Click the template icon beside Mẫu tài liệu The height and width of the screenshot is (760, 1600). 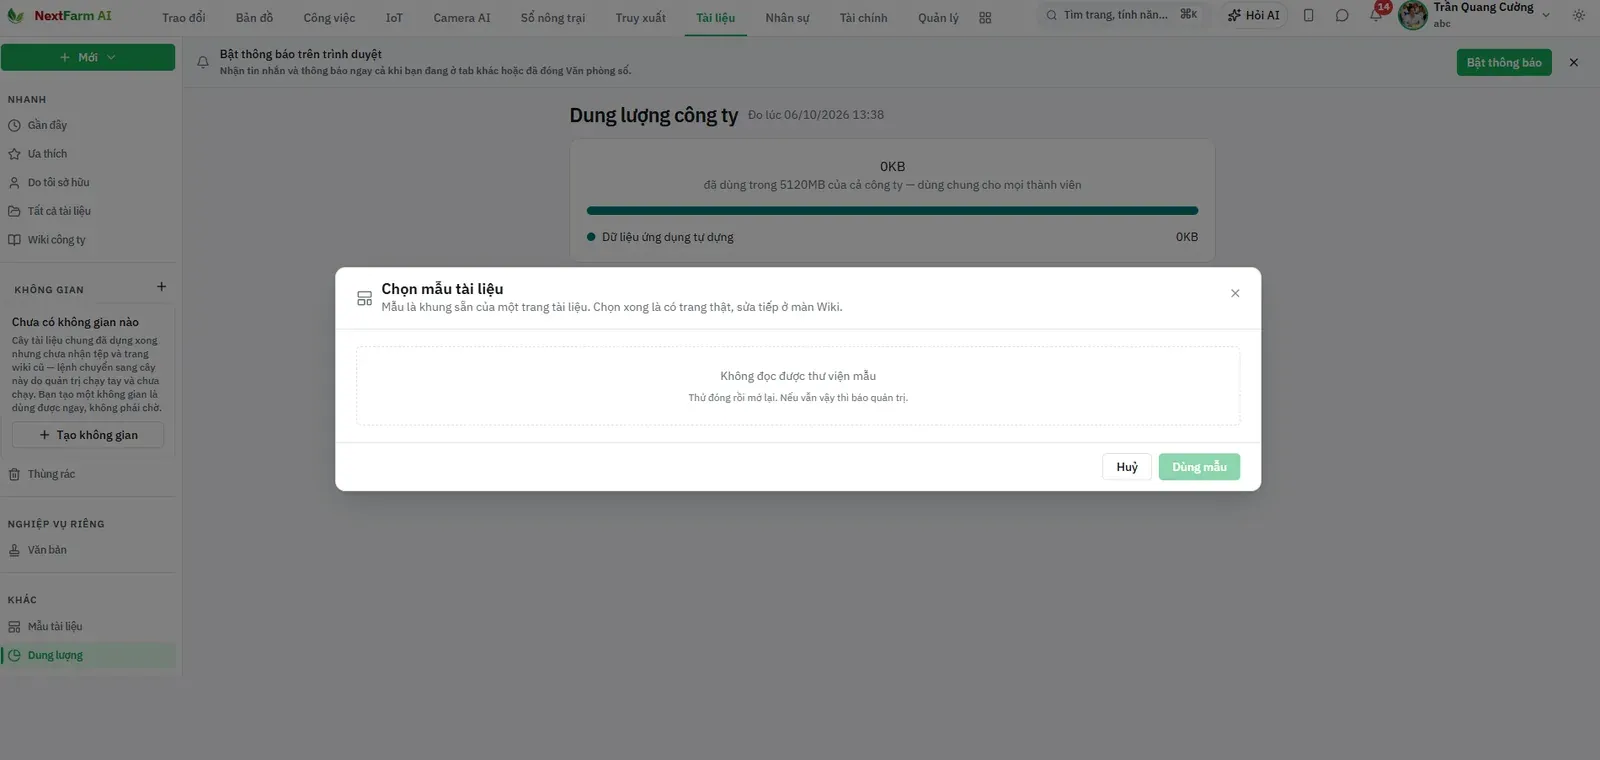point(14,627)
